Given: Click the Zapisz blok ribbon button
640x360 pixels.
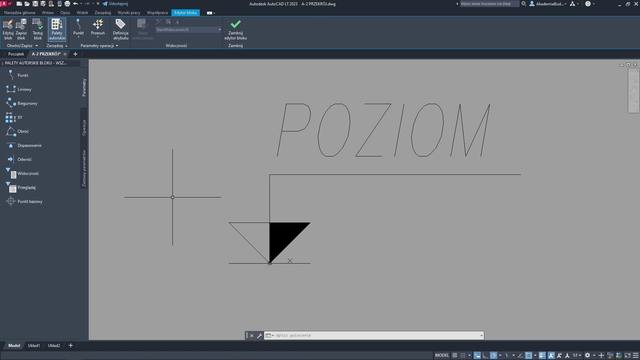Looking at the screenshot, I should (x=21, y=29).
